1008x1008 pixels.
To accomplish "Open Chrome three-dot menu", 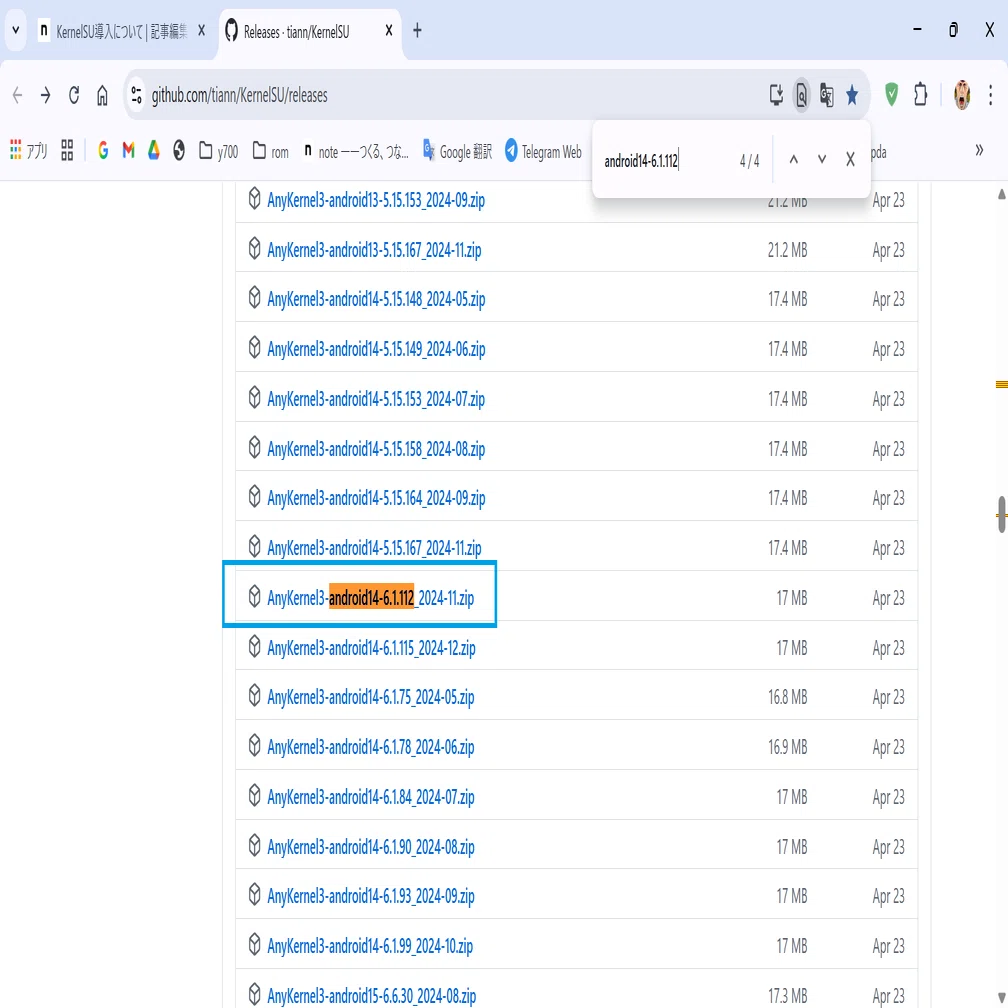I will coord(990,95).
